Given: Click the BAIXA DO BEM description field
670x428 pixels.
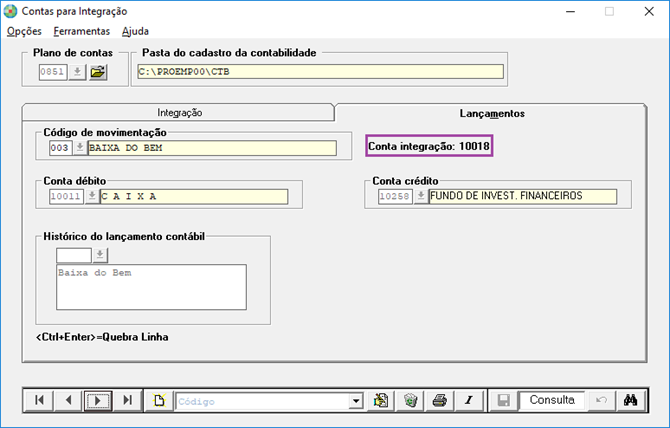Looking at the screenshot, I should [x=212, y=148].
